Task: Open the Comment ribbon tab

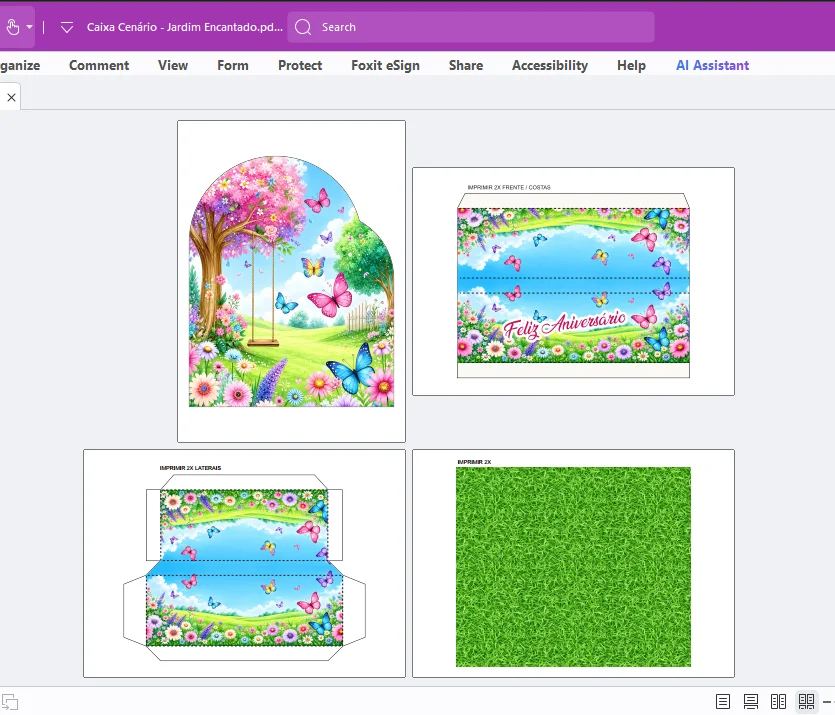Action: click(x=99, y=65)
